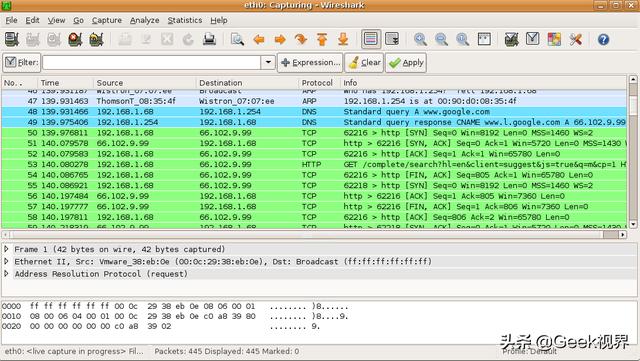
Task: Open the coloring rules editor icon
Action: [x=554, y=40]
